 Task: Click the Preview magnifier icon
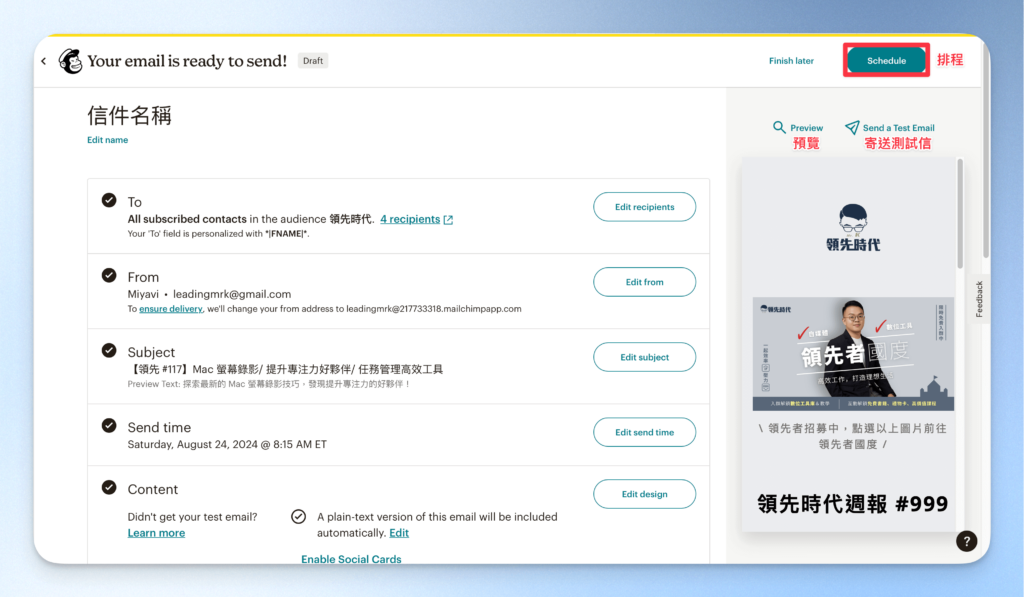tap(779, 127)
